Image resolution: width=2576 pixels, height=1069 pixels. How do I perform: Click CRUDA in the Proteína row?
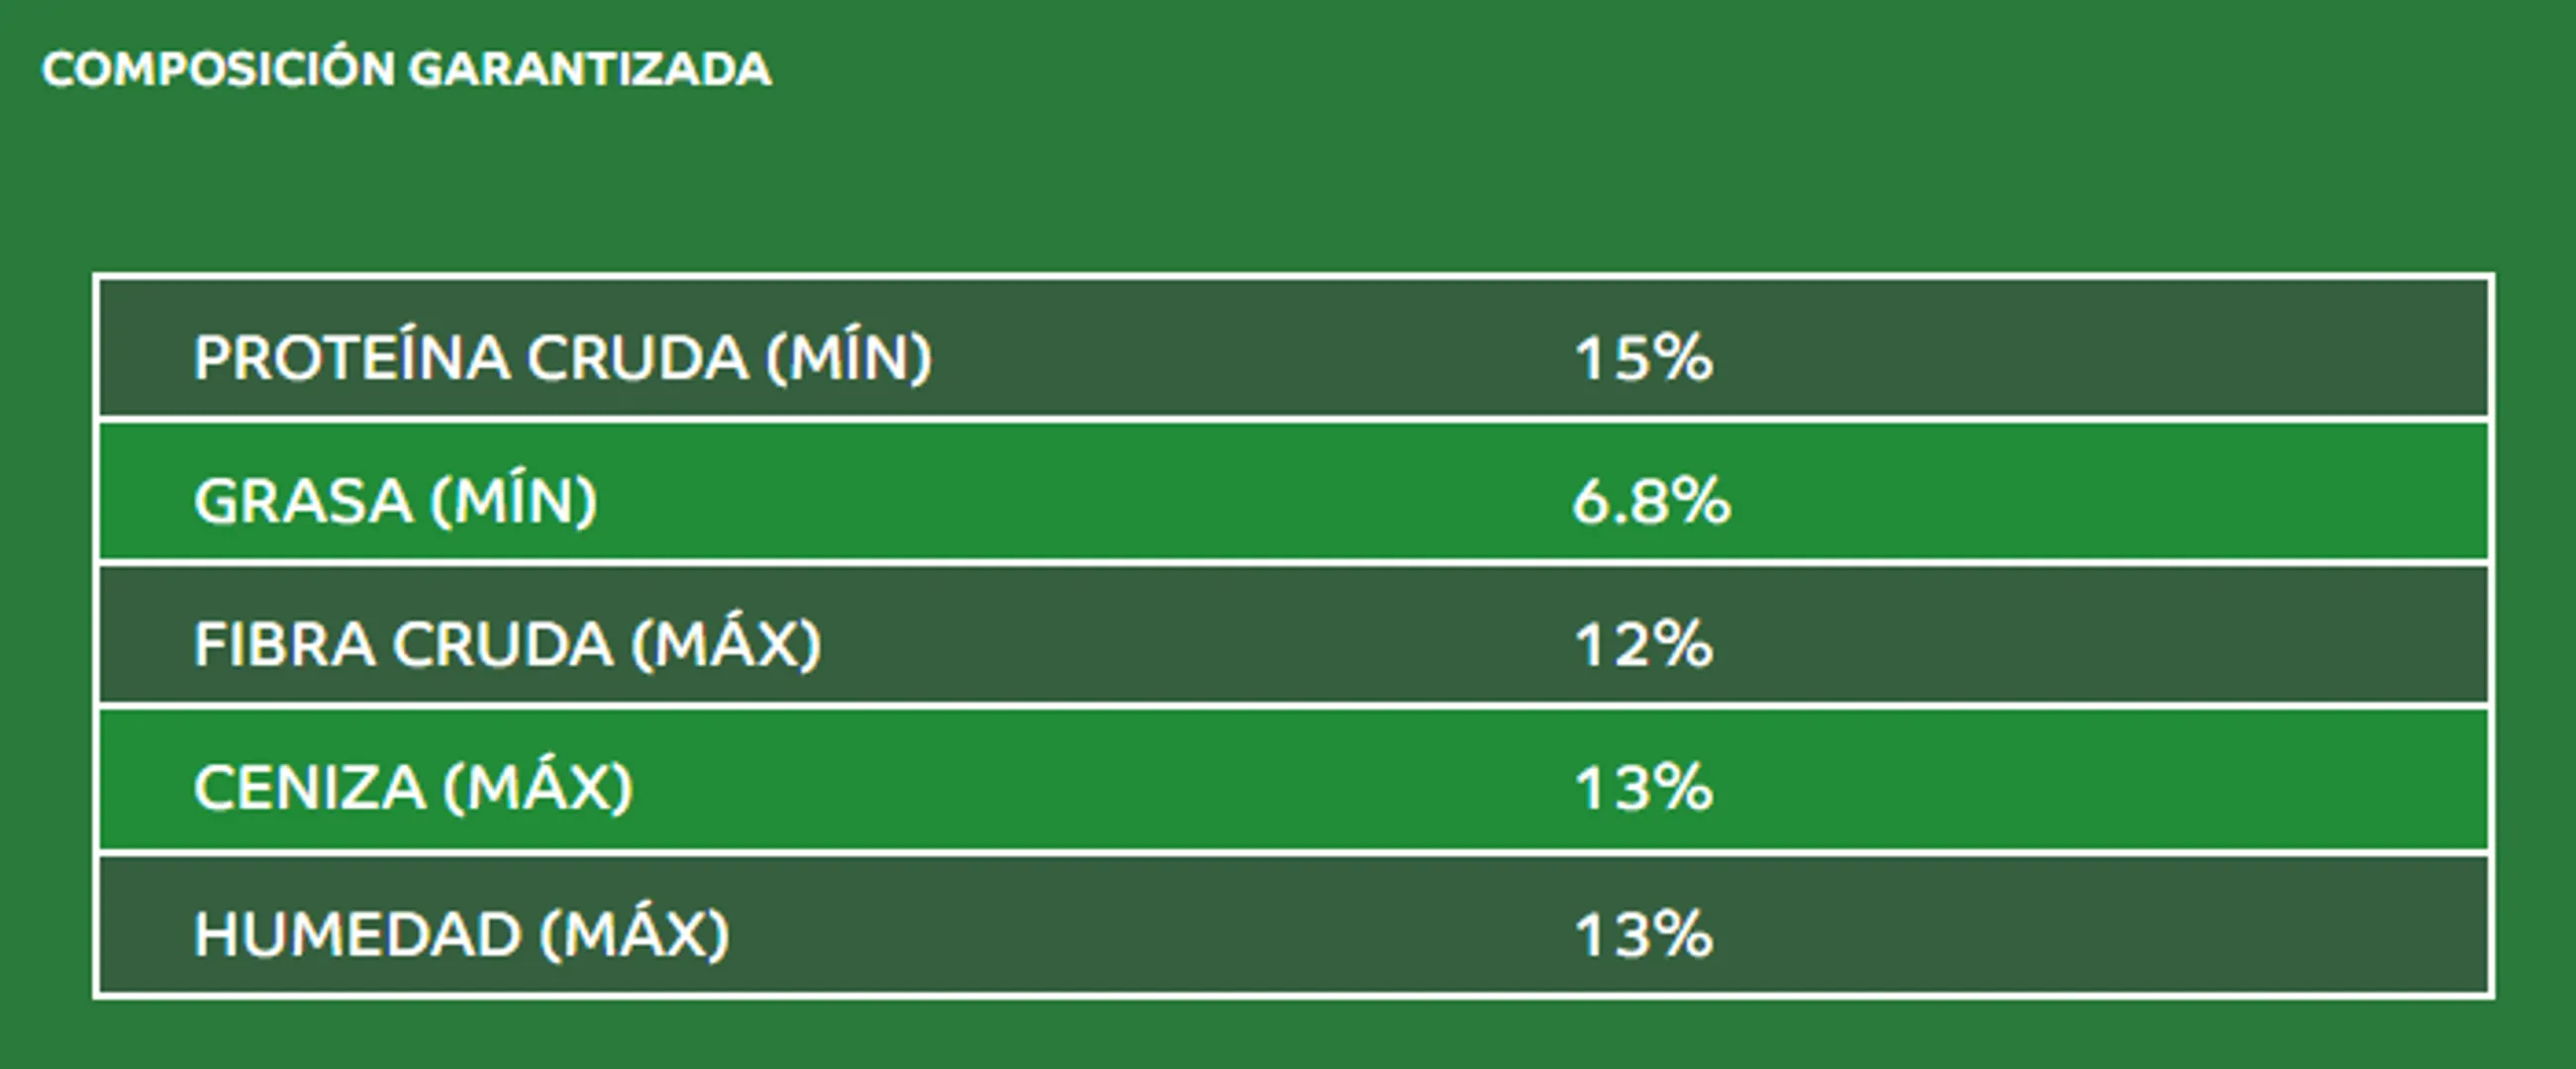[x=638, y=357]
